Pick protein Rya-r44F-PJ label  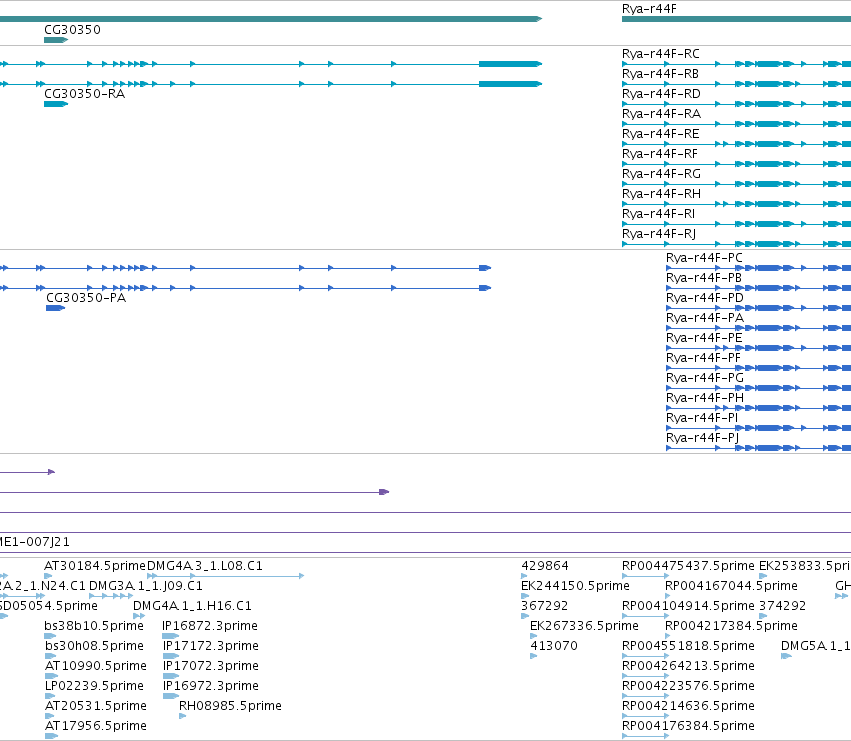pos(702,438)
